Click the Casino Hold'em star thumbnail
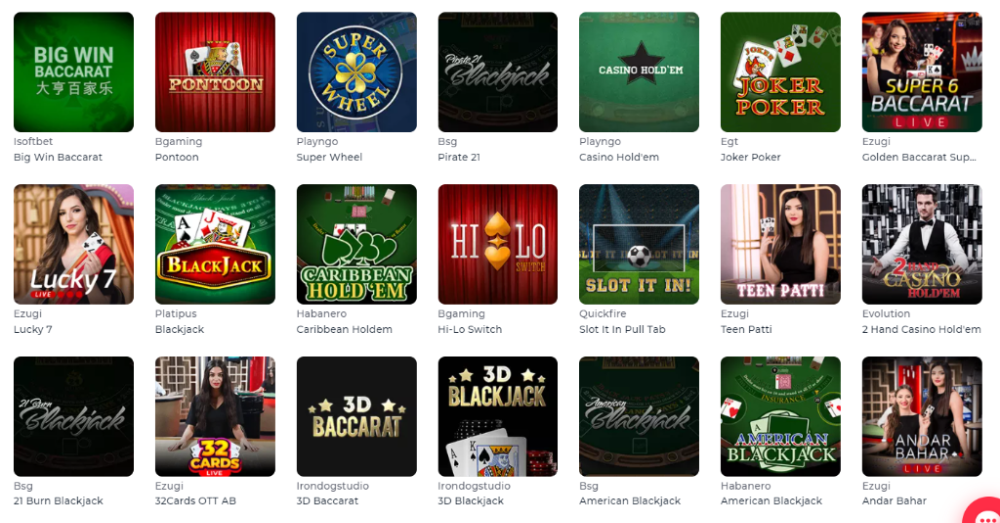The image size is (1000, 523). (639, 72)
